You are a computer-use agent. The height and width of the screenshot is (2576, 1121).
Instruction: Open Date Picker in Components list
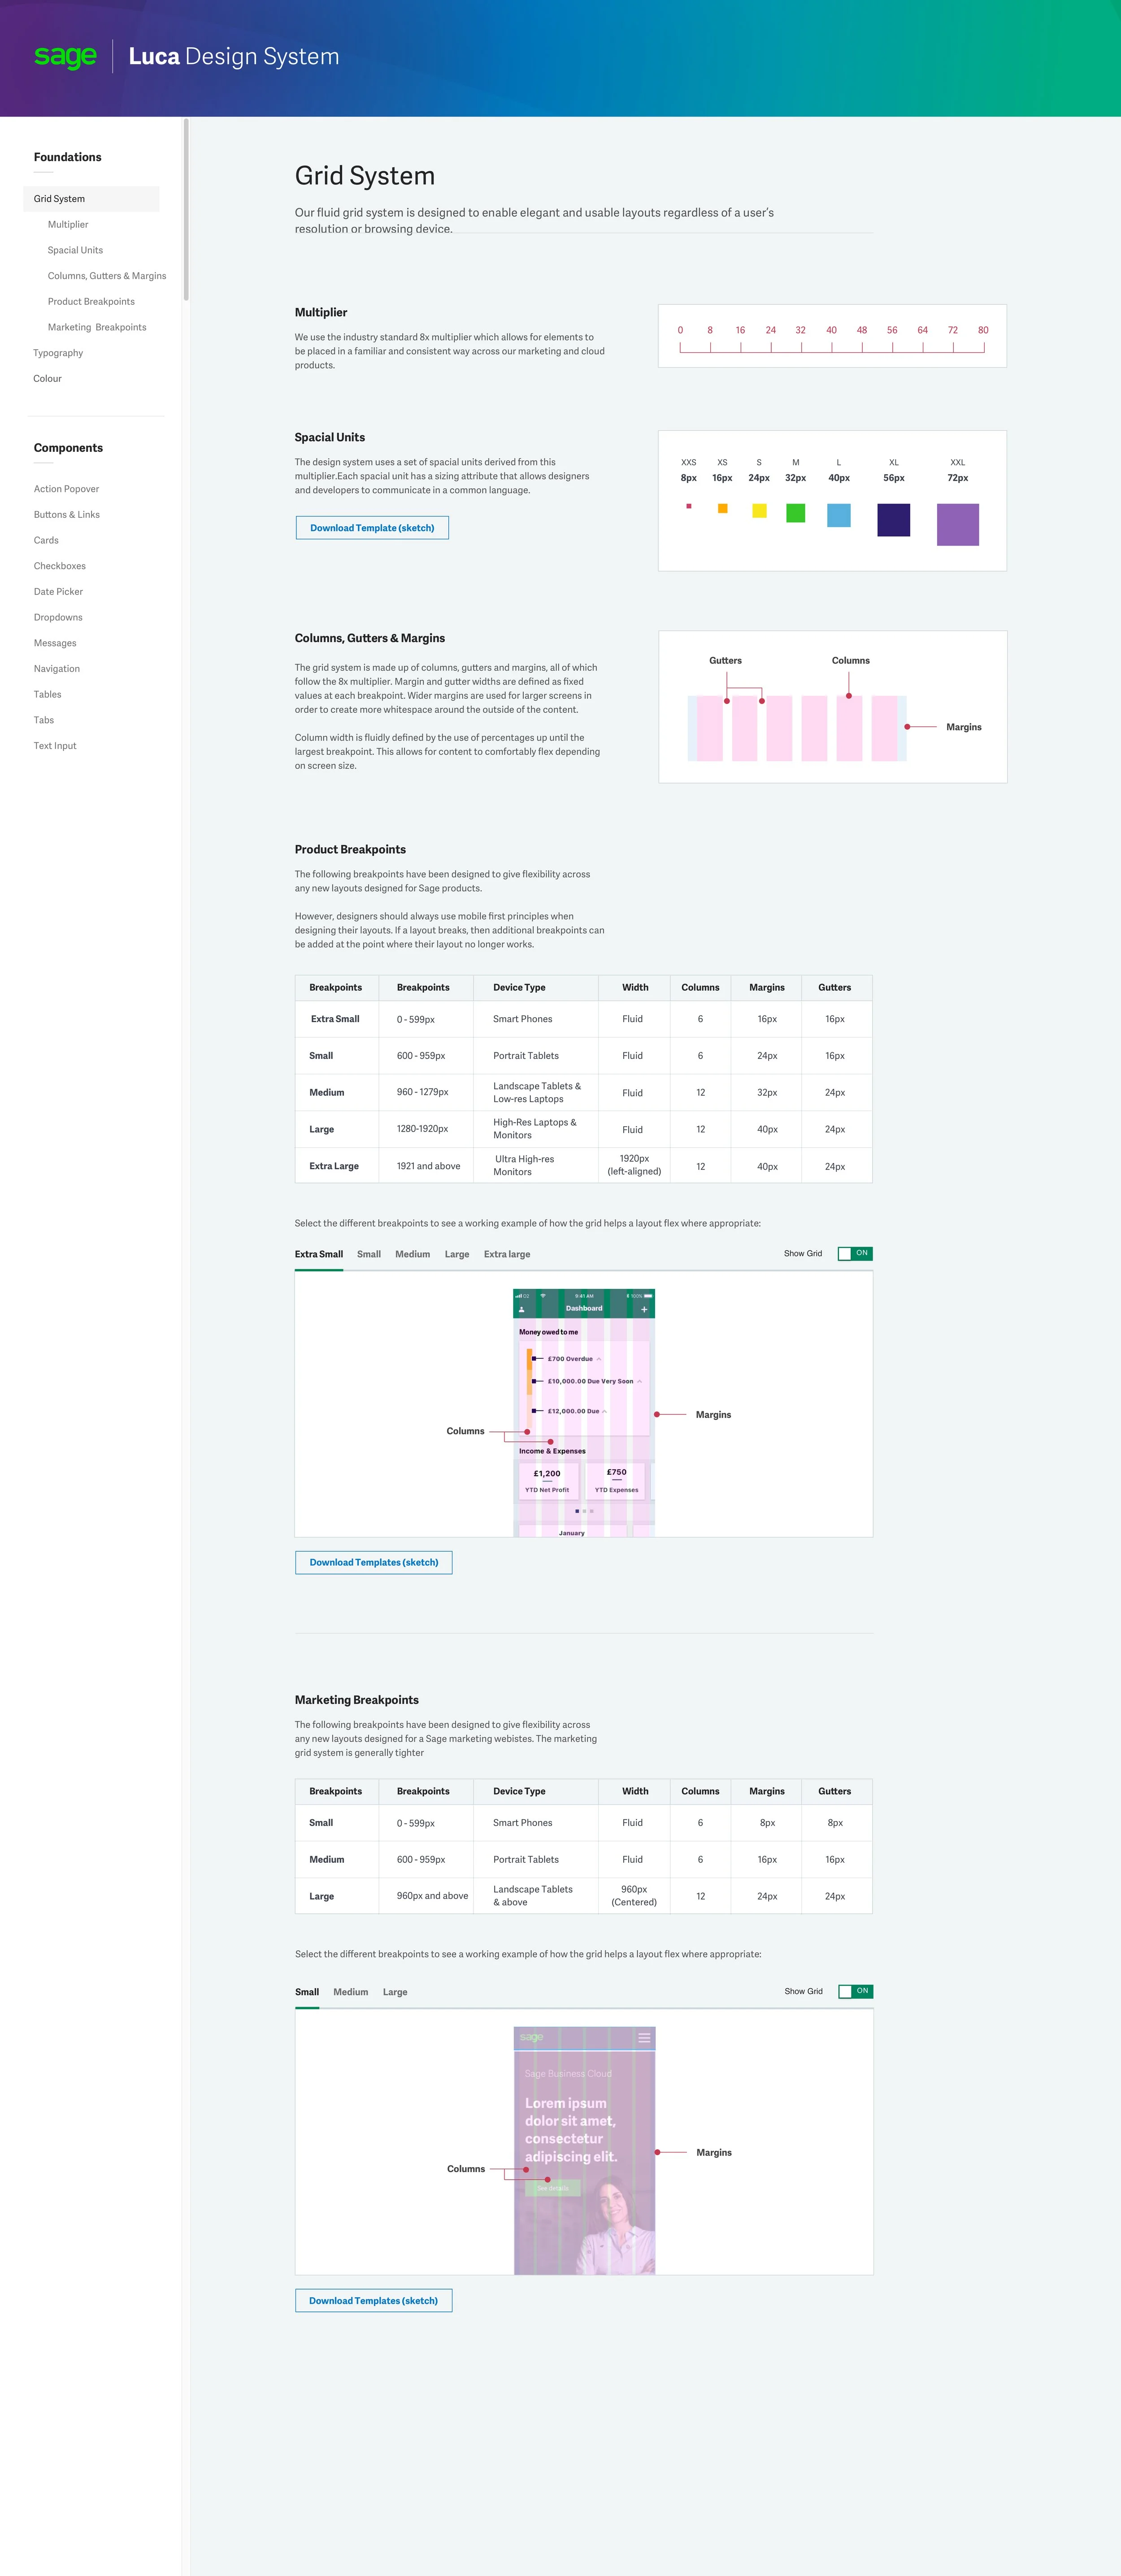coord(58,592)
